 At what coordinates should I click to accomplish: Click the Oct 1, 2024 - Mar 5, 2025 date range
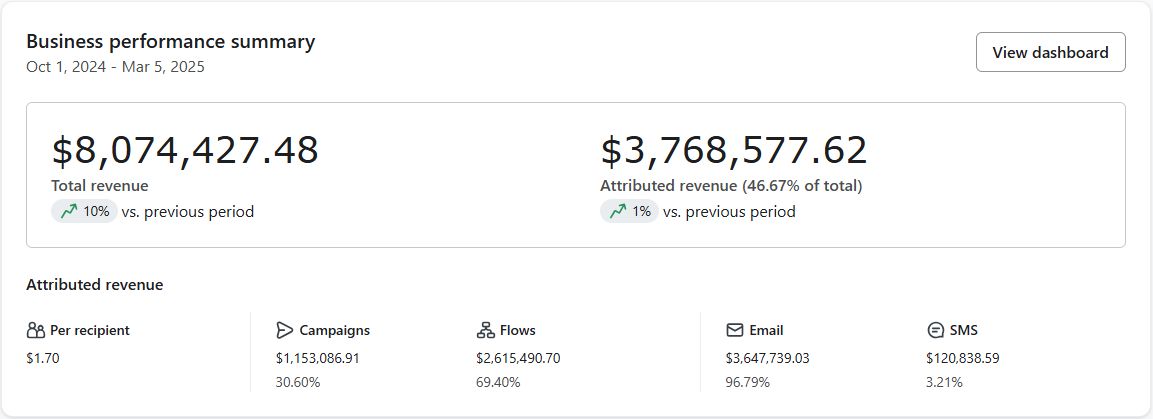116,67
